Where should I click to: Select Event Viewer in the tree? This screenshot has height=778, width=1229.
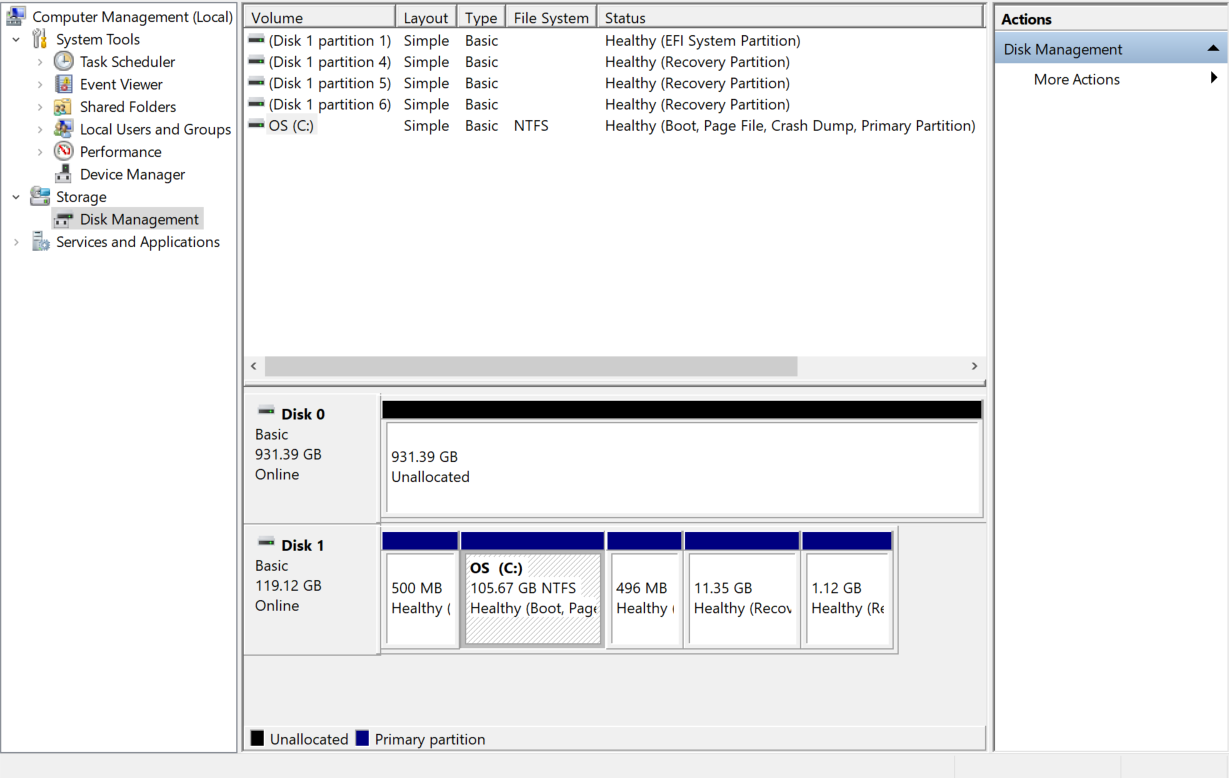tap(121, 85)
